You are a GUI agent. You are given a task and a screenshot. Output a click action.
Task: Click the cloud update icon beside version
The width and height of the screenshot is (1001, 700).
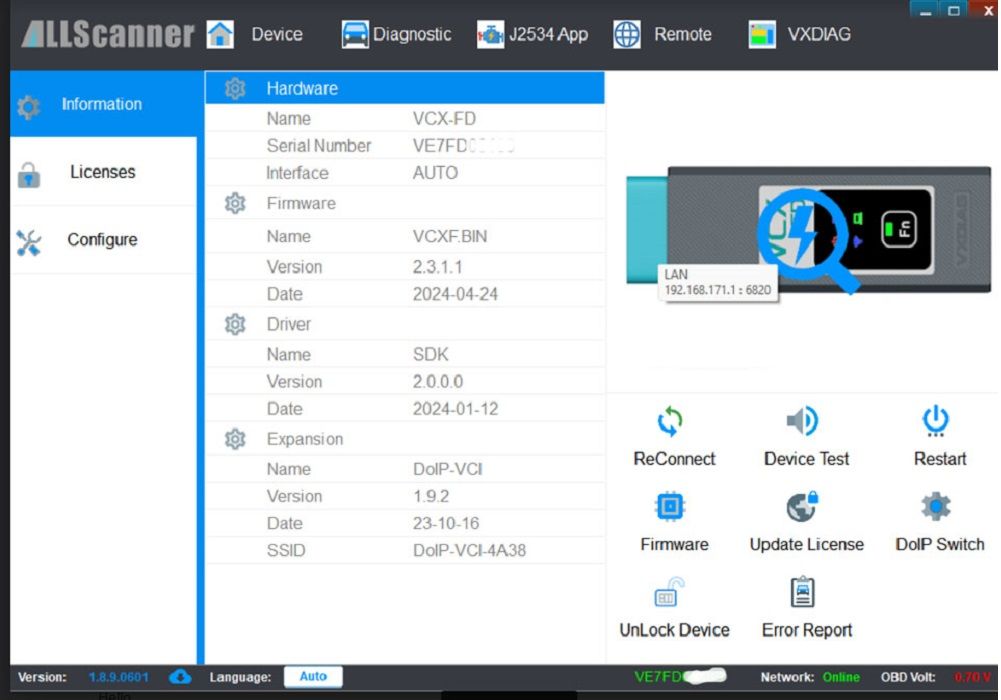click(181, 677)
